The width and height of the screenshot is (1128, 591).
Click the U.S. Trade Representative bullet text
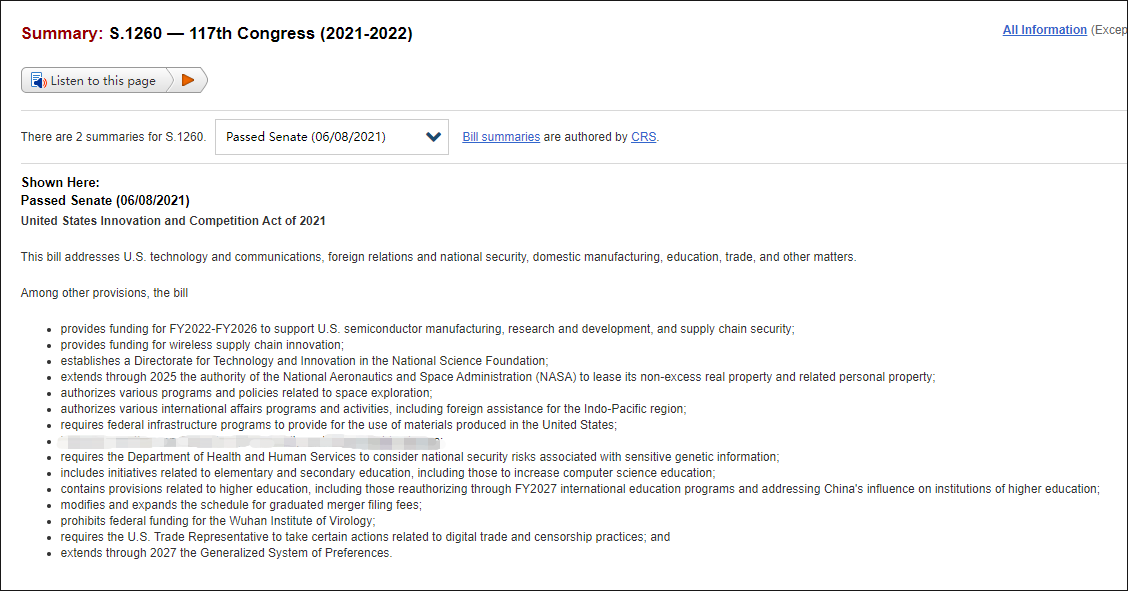(x=365, y=537)
